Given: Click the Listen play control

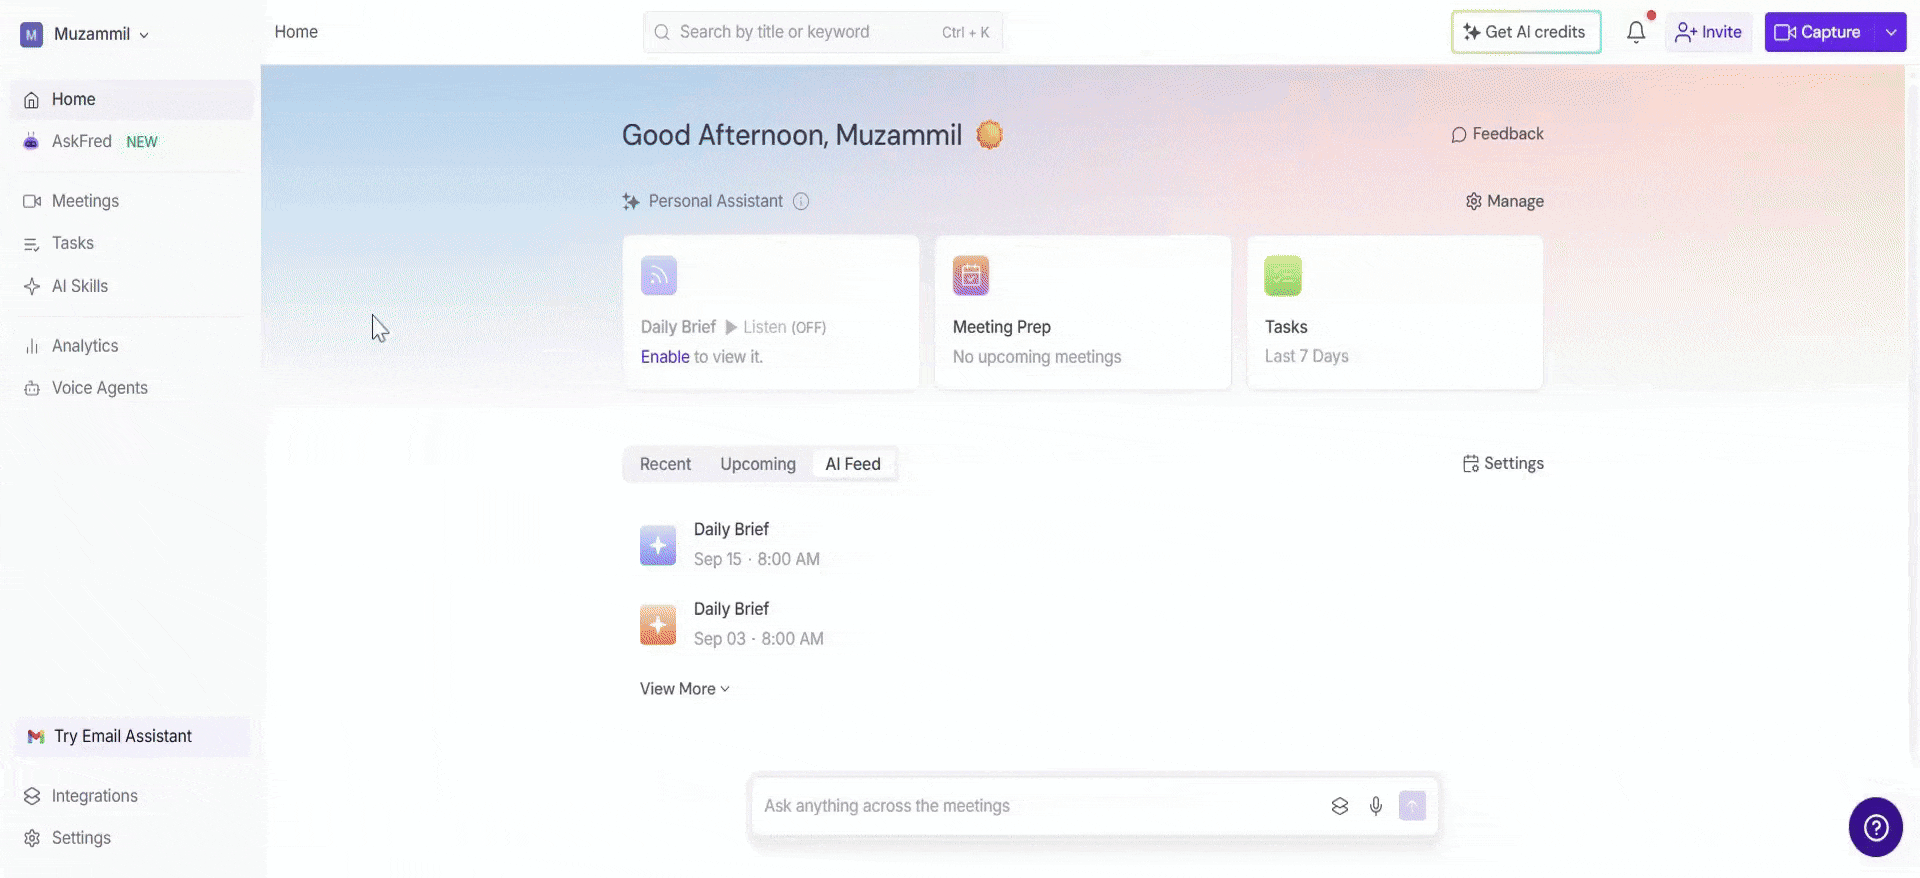Looking at the screenshot, I should (x=776, y=327).
